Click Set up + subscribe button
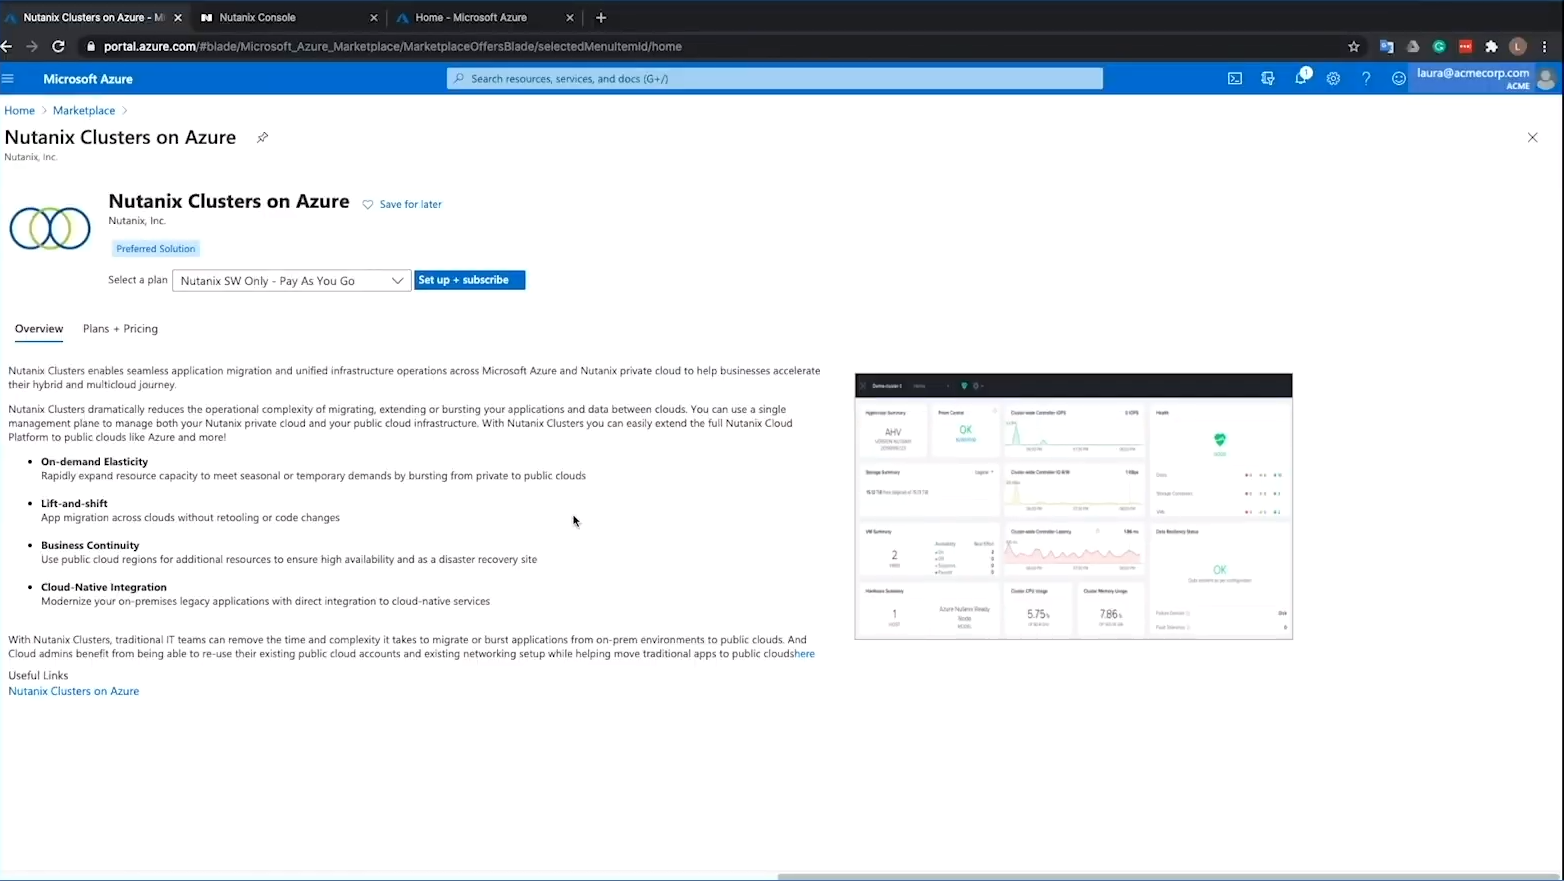This screenshot has width=1564, height=881. tap(469, 280)
